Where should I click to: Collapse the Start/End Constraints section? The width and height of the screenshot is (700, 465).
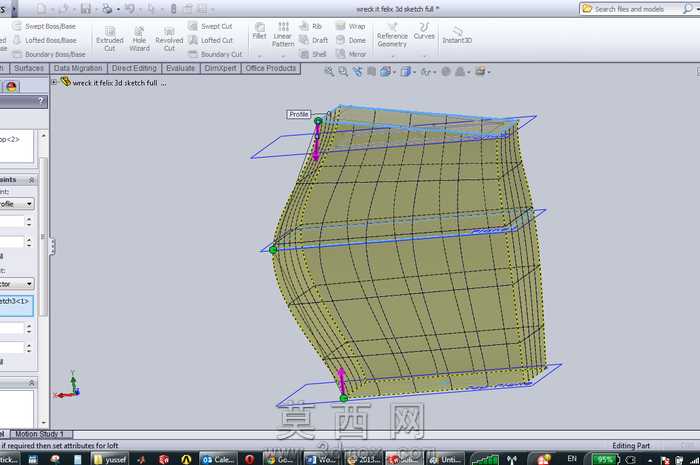point(31,180)
